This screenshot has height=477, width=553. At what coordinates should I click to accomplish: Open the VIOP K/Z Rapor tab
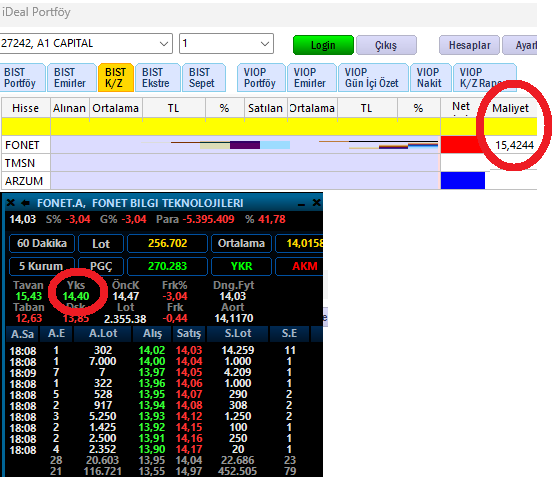click(485, 78)
